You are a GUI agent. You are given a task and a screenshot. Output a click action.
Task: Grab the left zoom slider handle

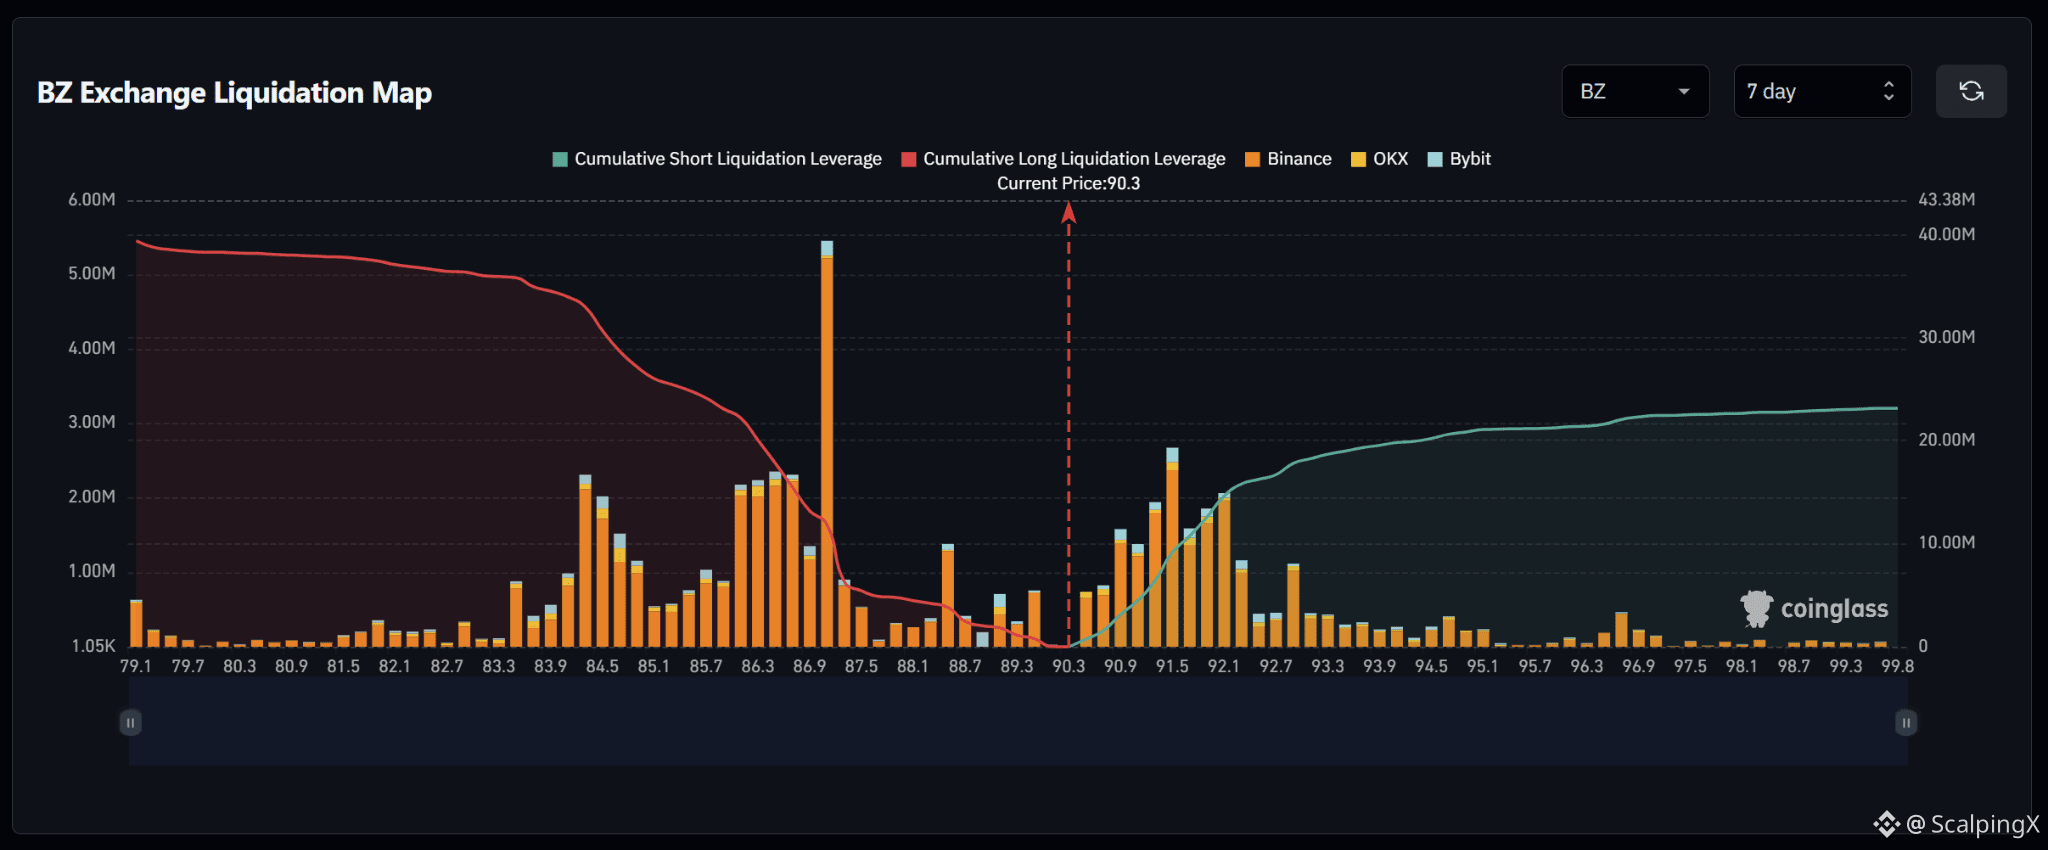point(130,722)
